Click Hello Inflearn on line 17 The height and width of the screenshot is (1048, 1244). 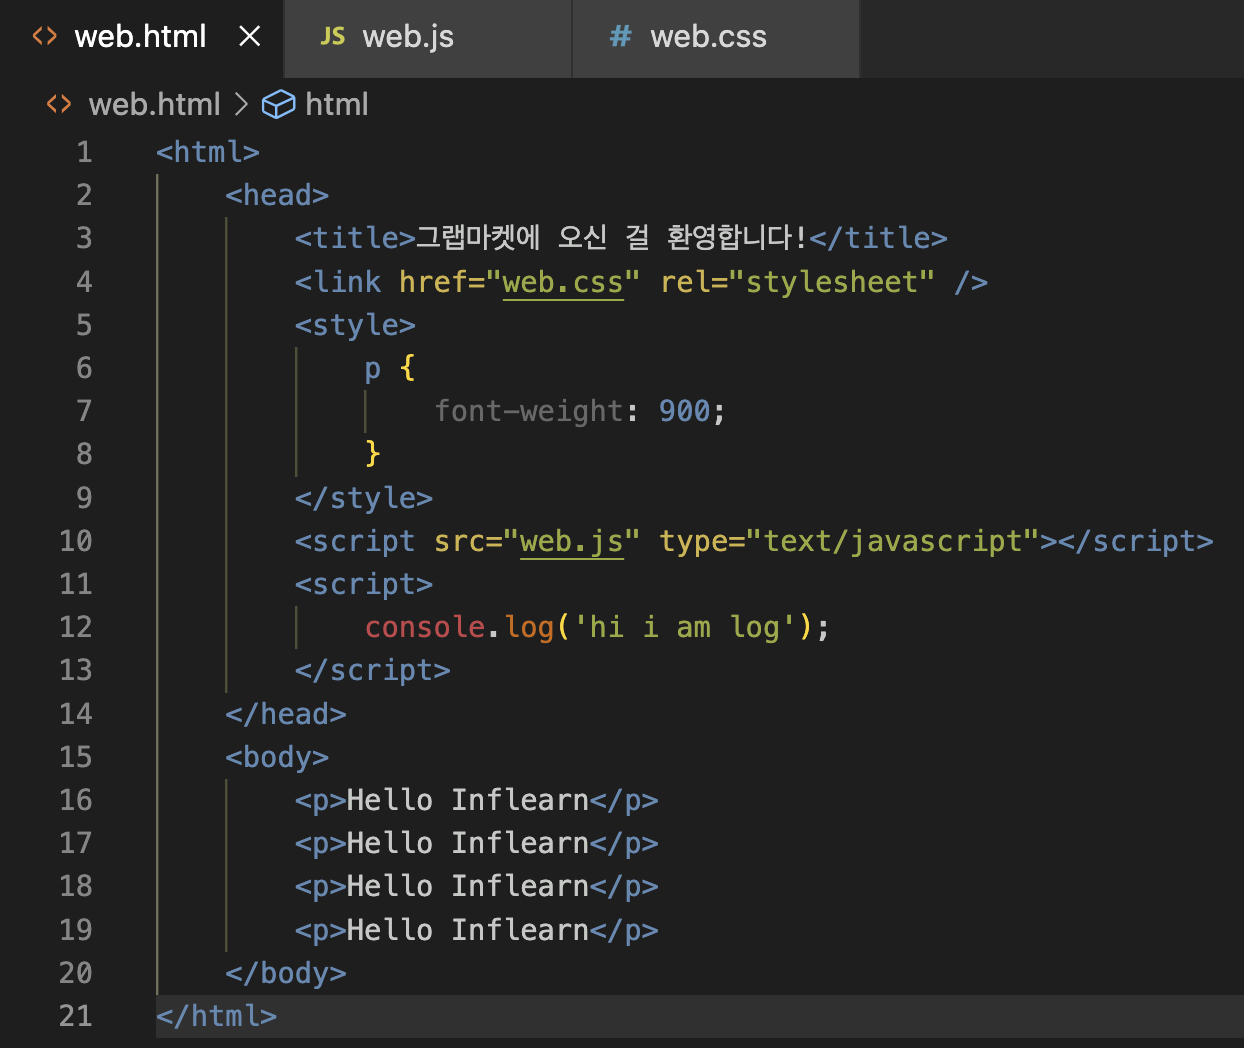(x=468, y=843)
